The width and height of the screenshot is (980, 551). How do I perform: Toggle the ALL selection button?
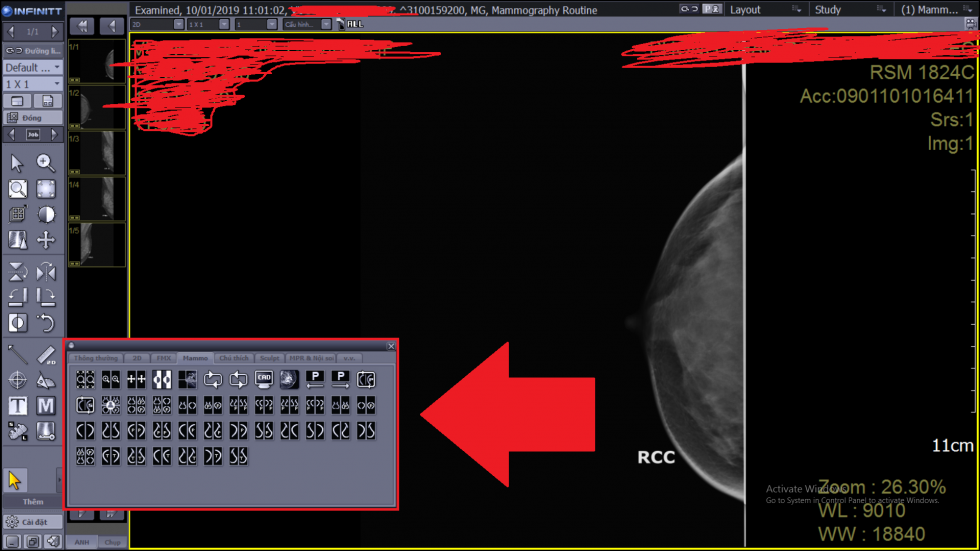click(x=353, y=24)
